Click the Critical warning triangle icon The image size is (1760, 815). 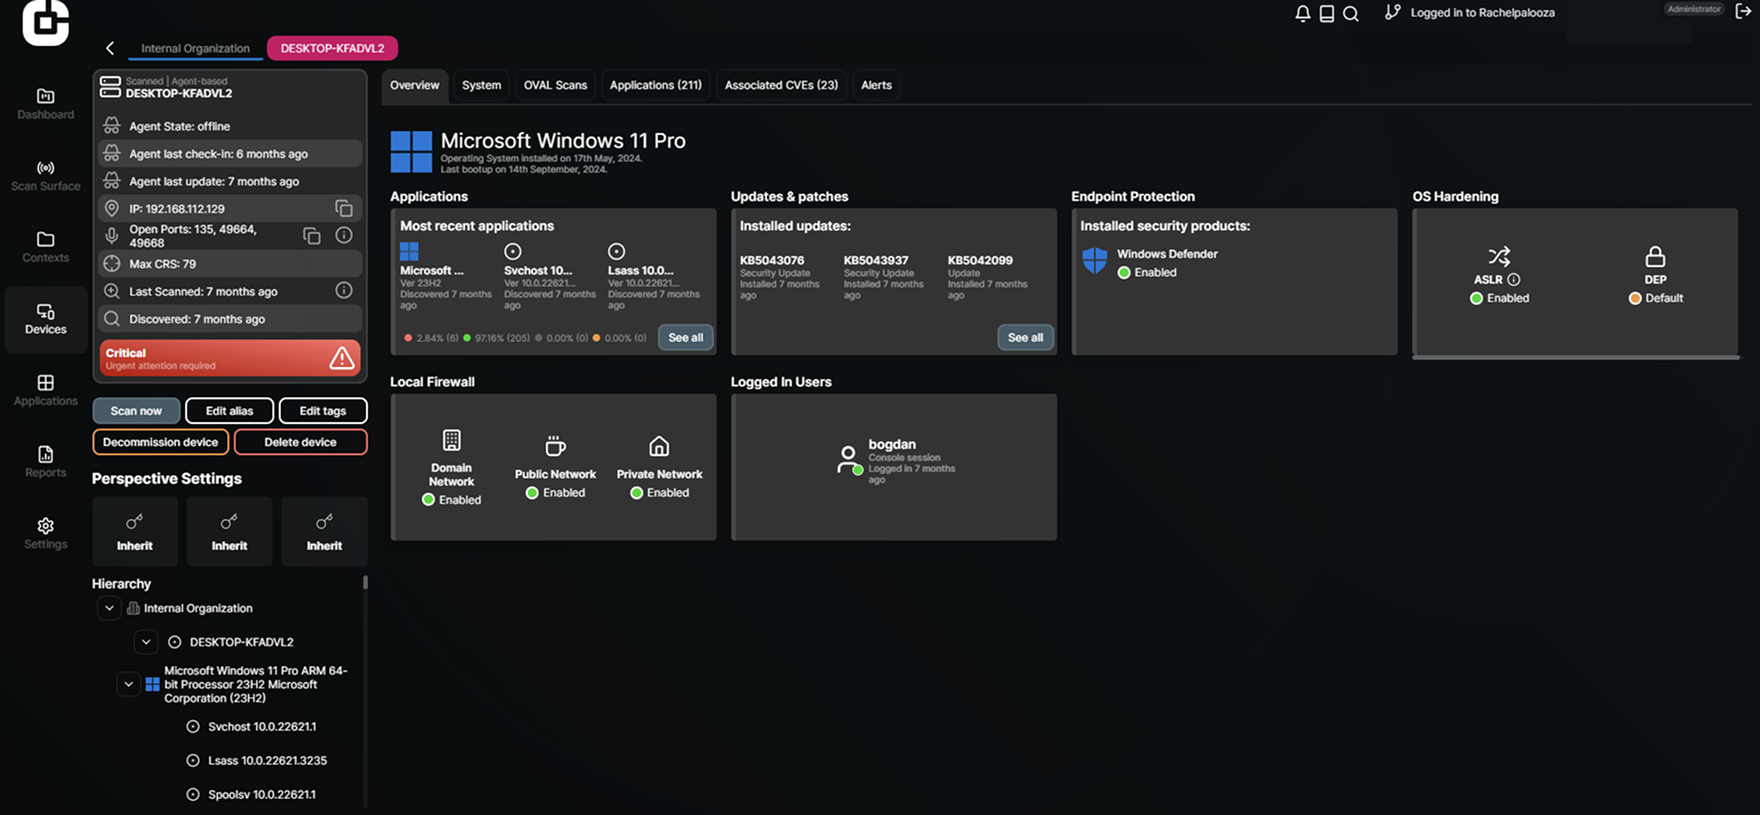pos(342,358)
